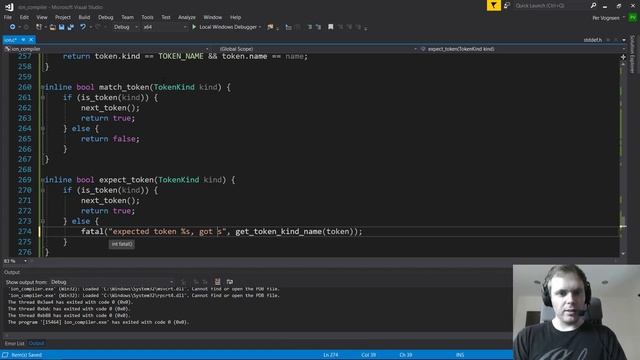Click the status bar icon beside Item(s) Saved

(x=5, y=355)
